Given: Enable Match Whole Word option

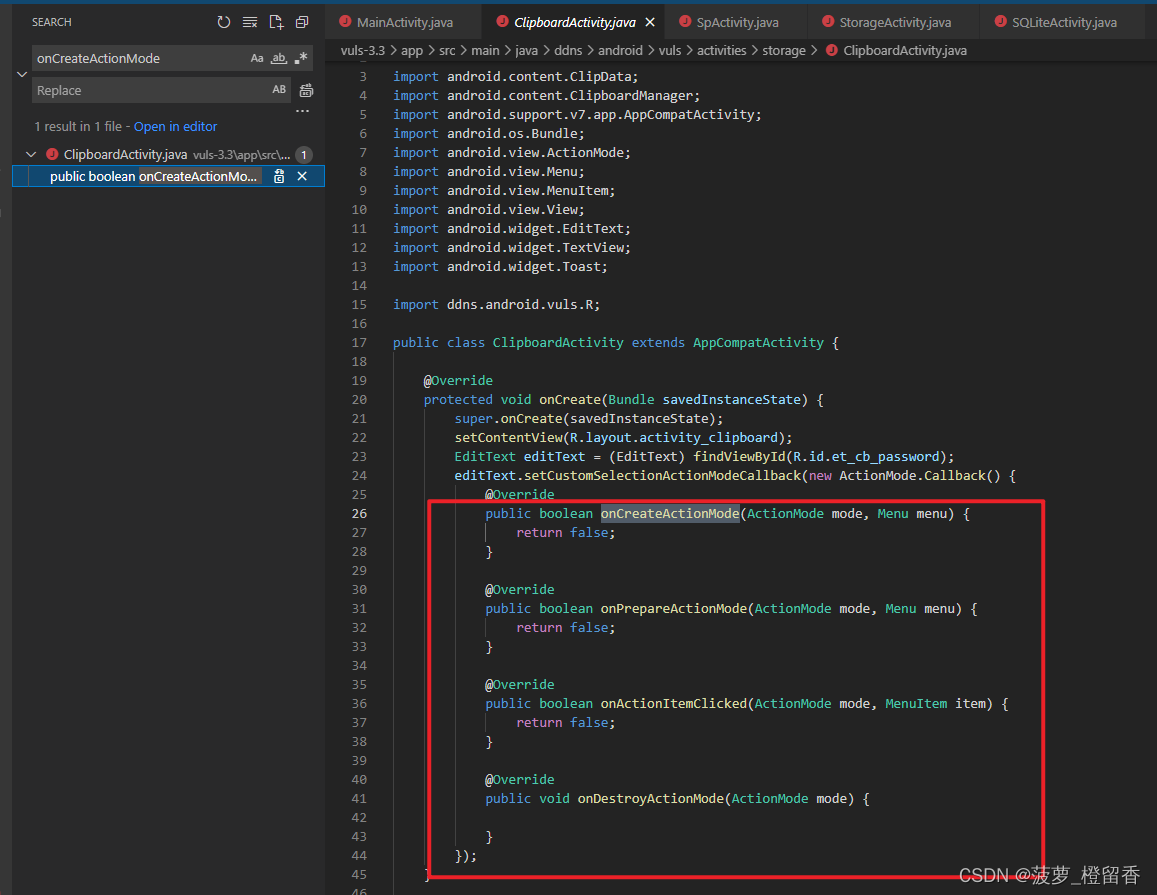Looking at the screenshot, I should (x=279, y=59).
